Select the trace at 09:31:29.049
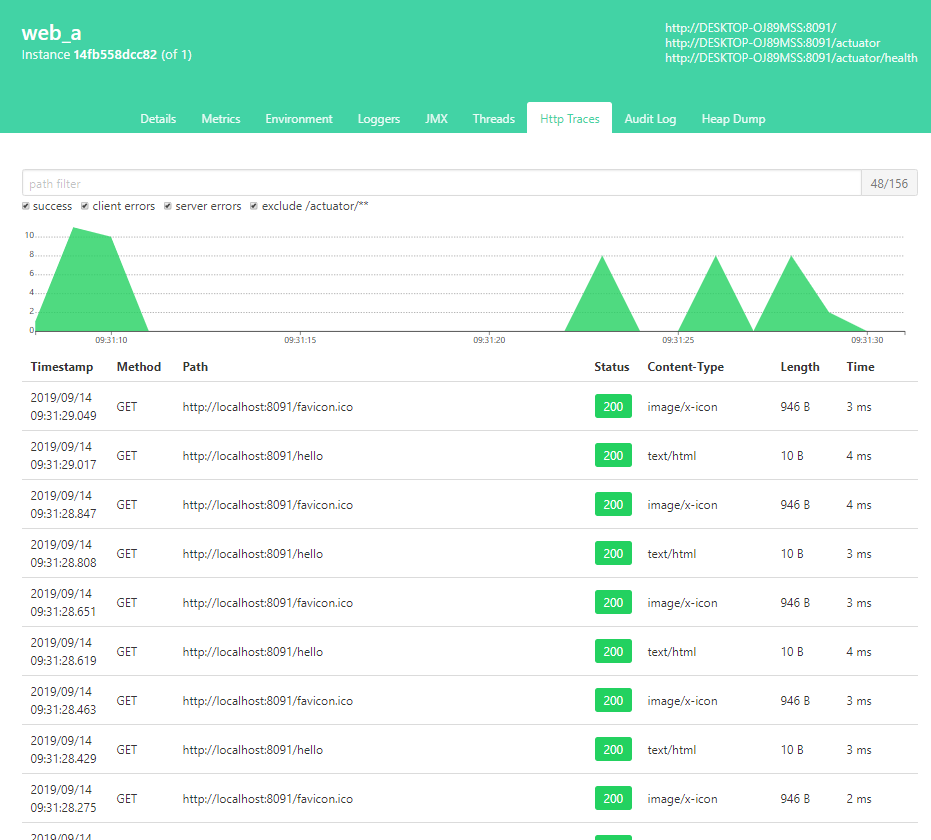 pyautogui.click(x=470, y=407)
